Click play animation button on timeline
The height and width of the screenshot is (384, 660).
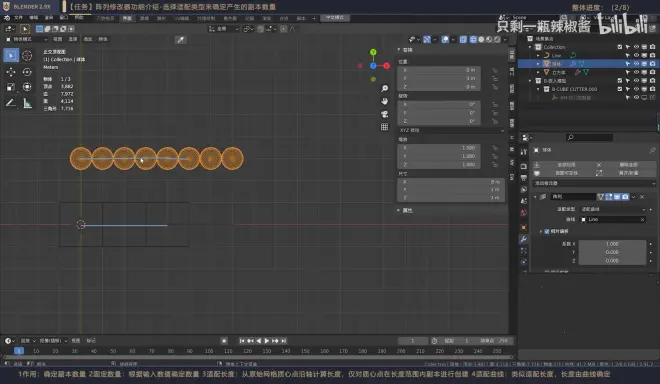pos(267,341)
